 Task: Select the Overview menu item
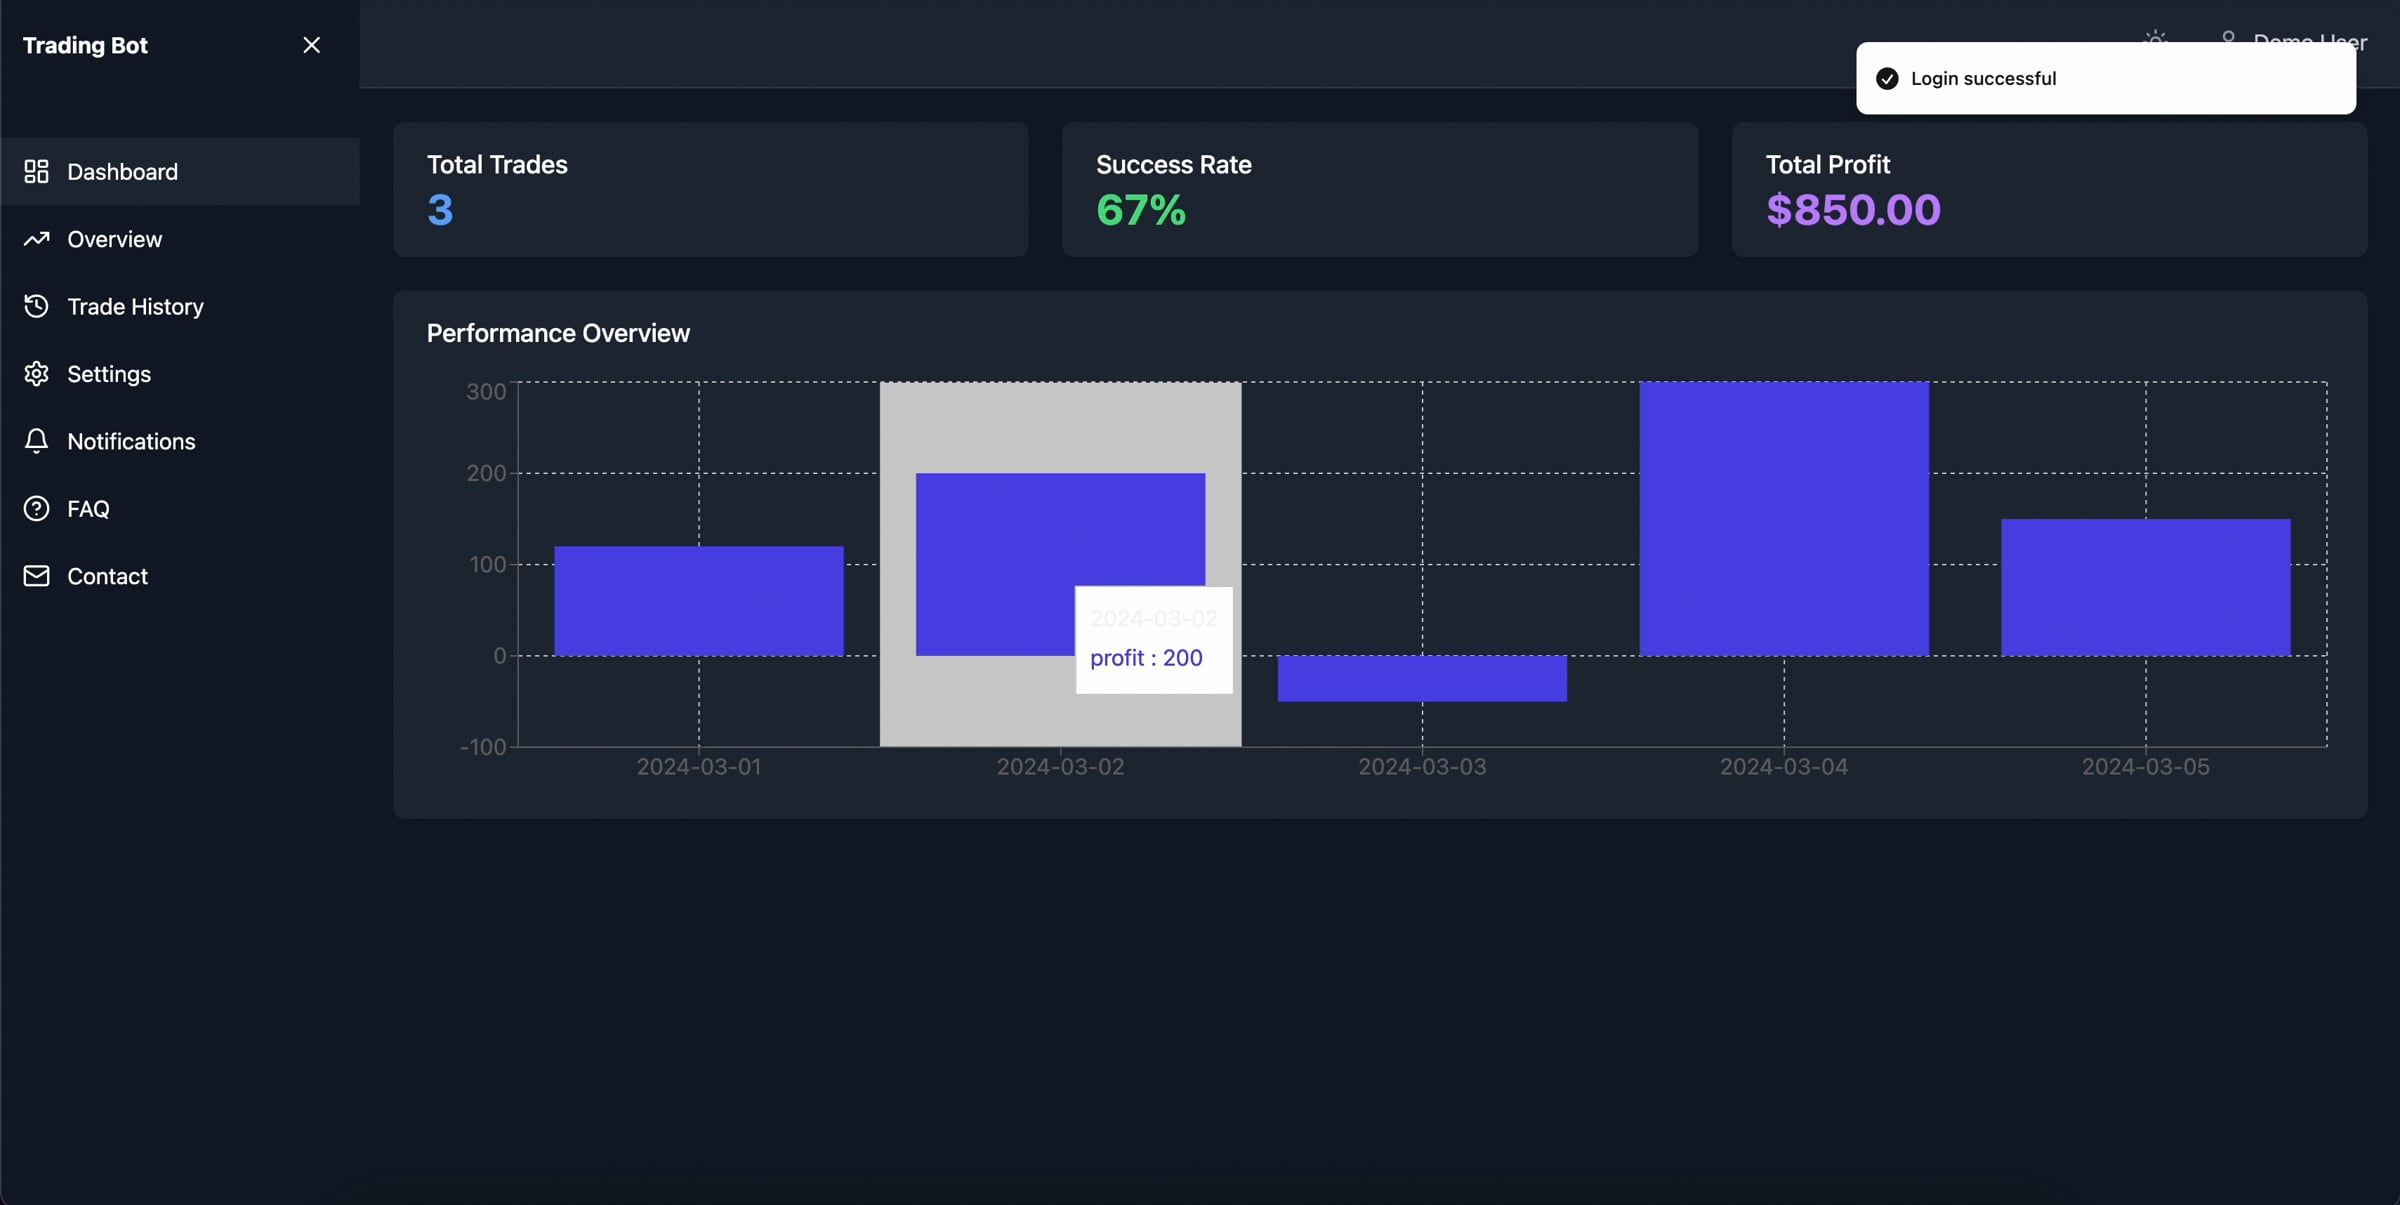point(114,239)
